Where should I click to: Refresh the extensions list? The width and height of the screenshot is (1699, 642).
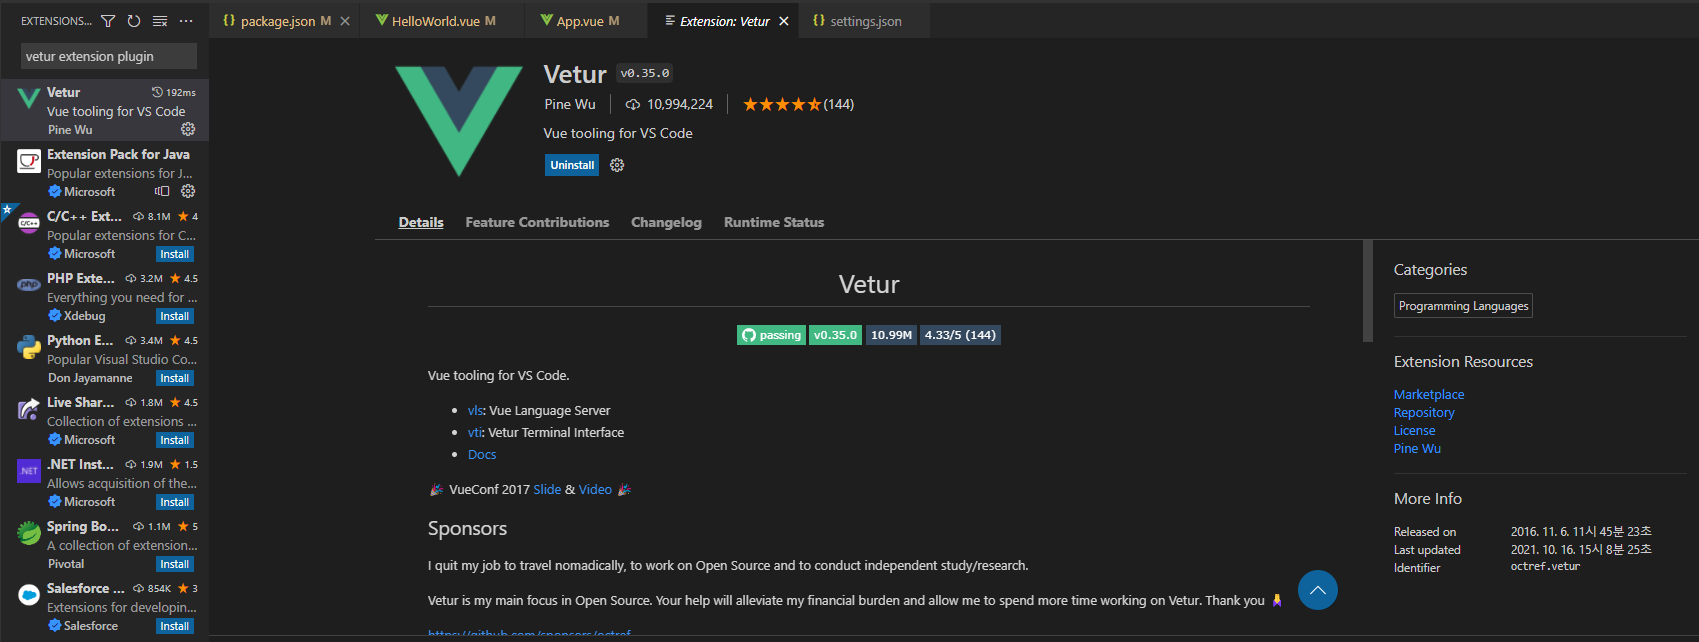click(x=134, y=21)
